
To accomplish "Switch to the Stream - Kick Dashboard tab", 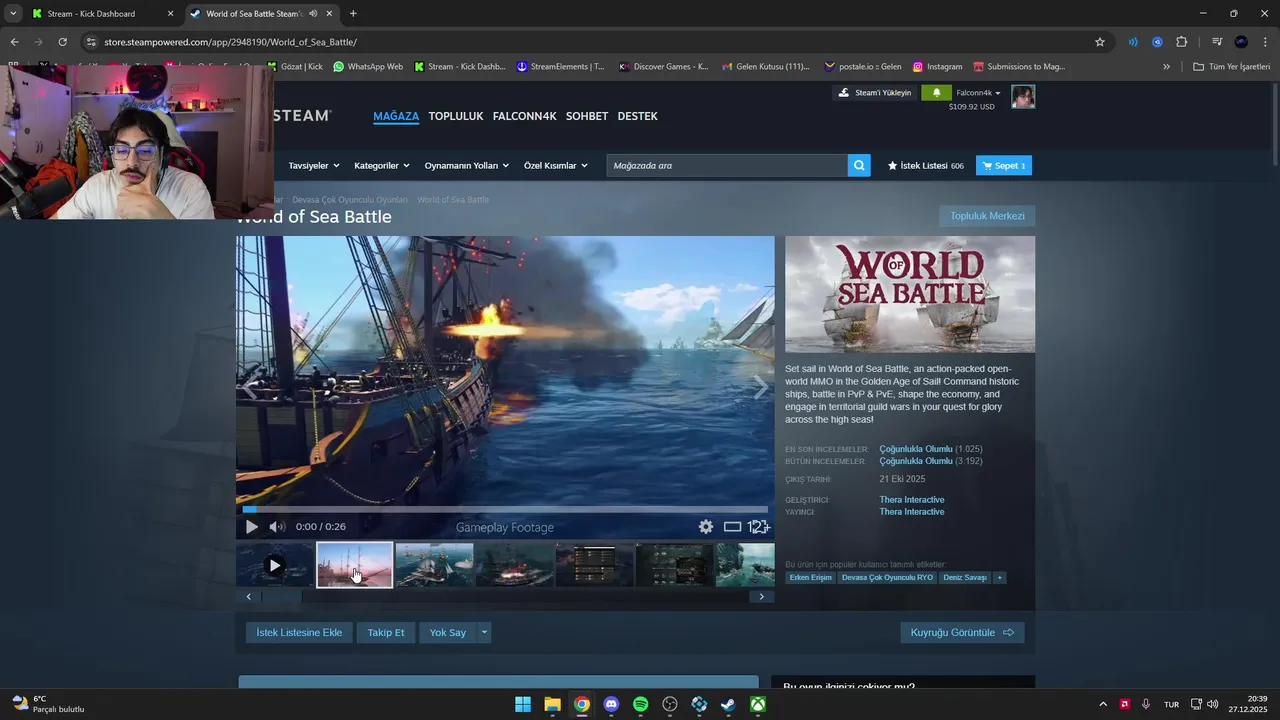I will (x=100, y=14).
